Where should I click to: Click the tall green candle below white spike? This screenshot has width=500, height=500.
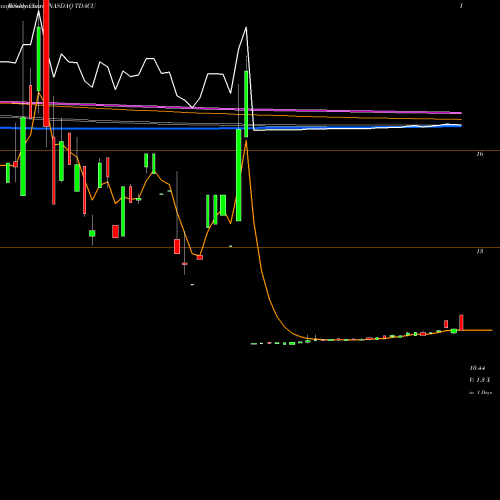pyautogui.click(x=246, y=104)
